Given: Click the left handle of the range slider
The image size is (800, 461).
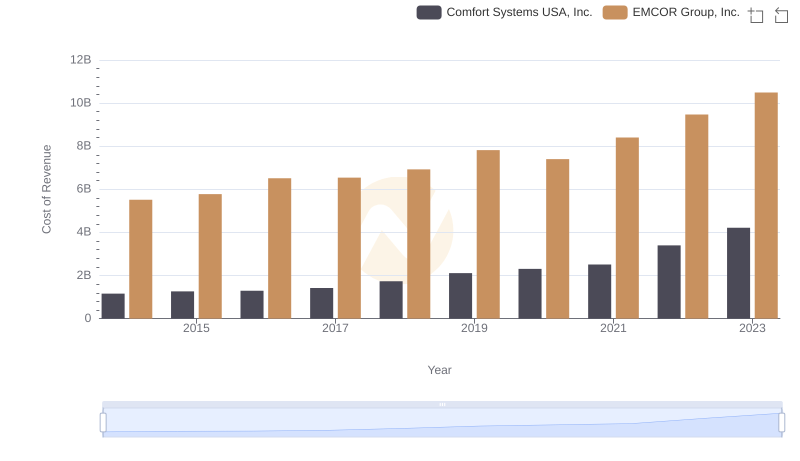Looking at the screenshot, I should pos(103,423).
